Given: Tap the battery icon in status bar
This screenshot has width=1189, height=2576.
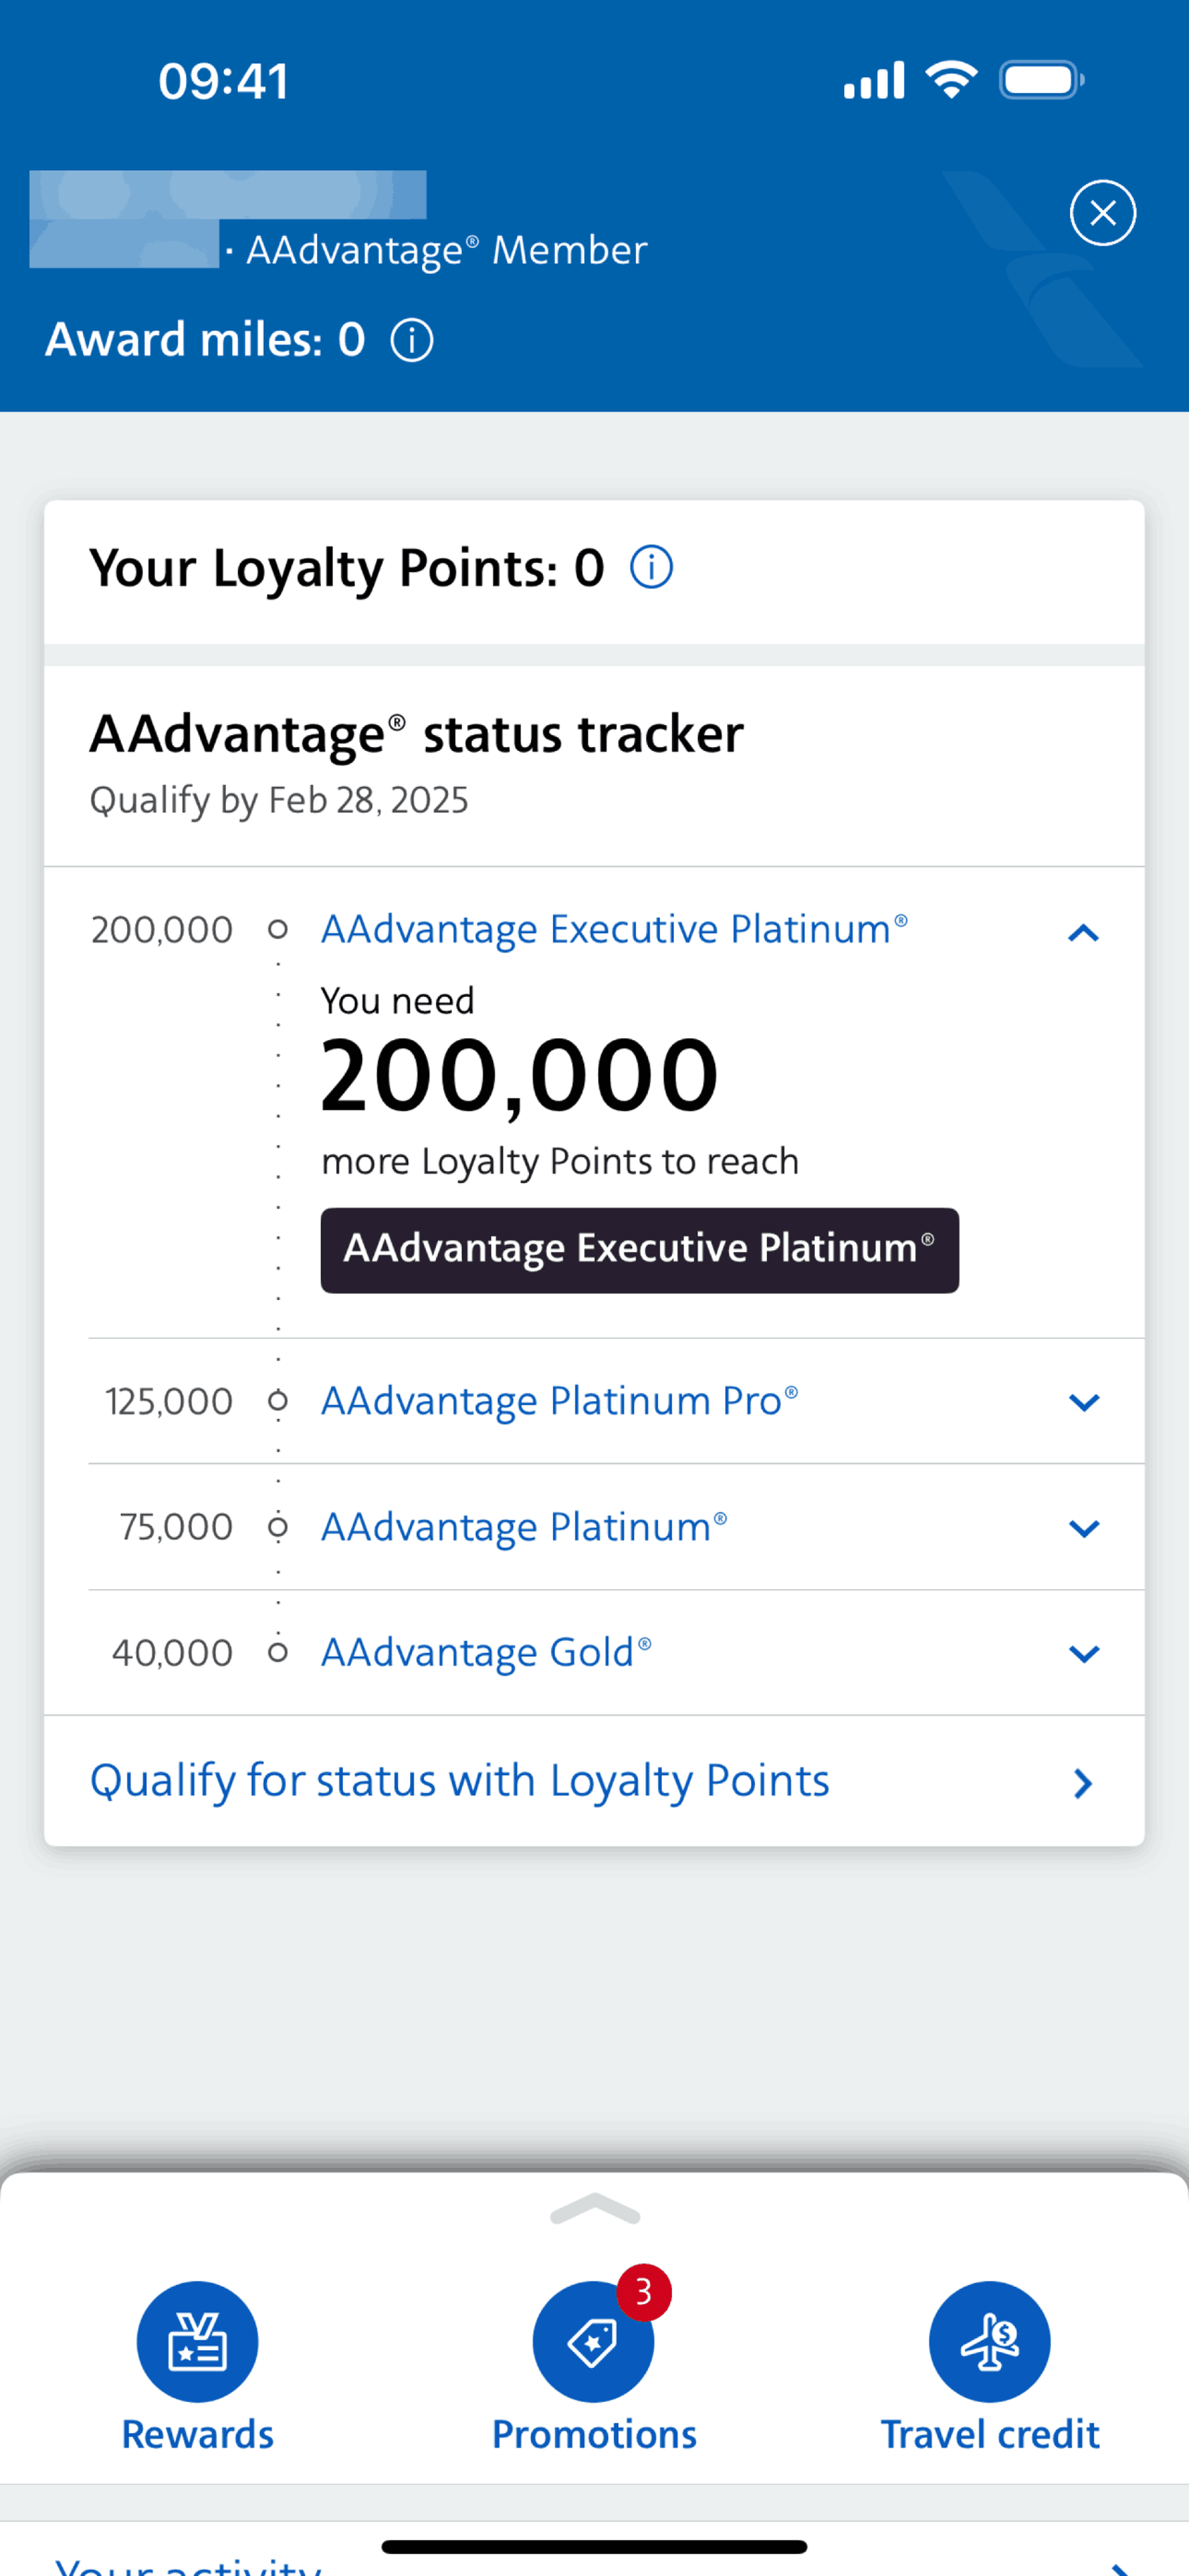Looking at the screenshot, I should (x=1041, y=80).
